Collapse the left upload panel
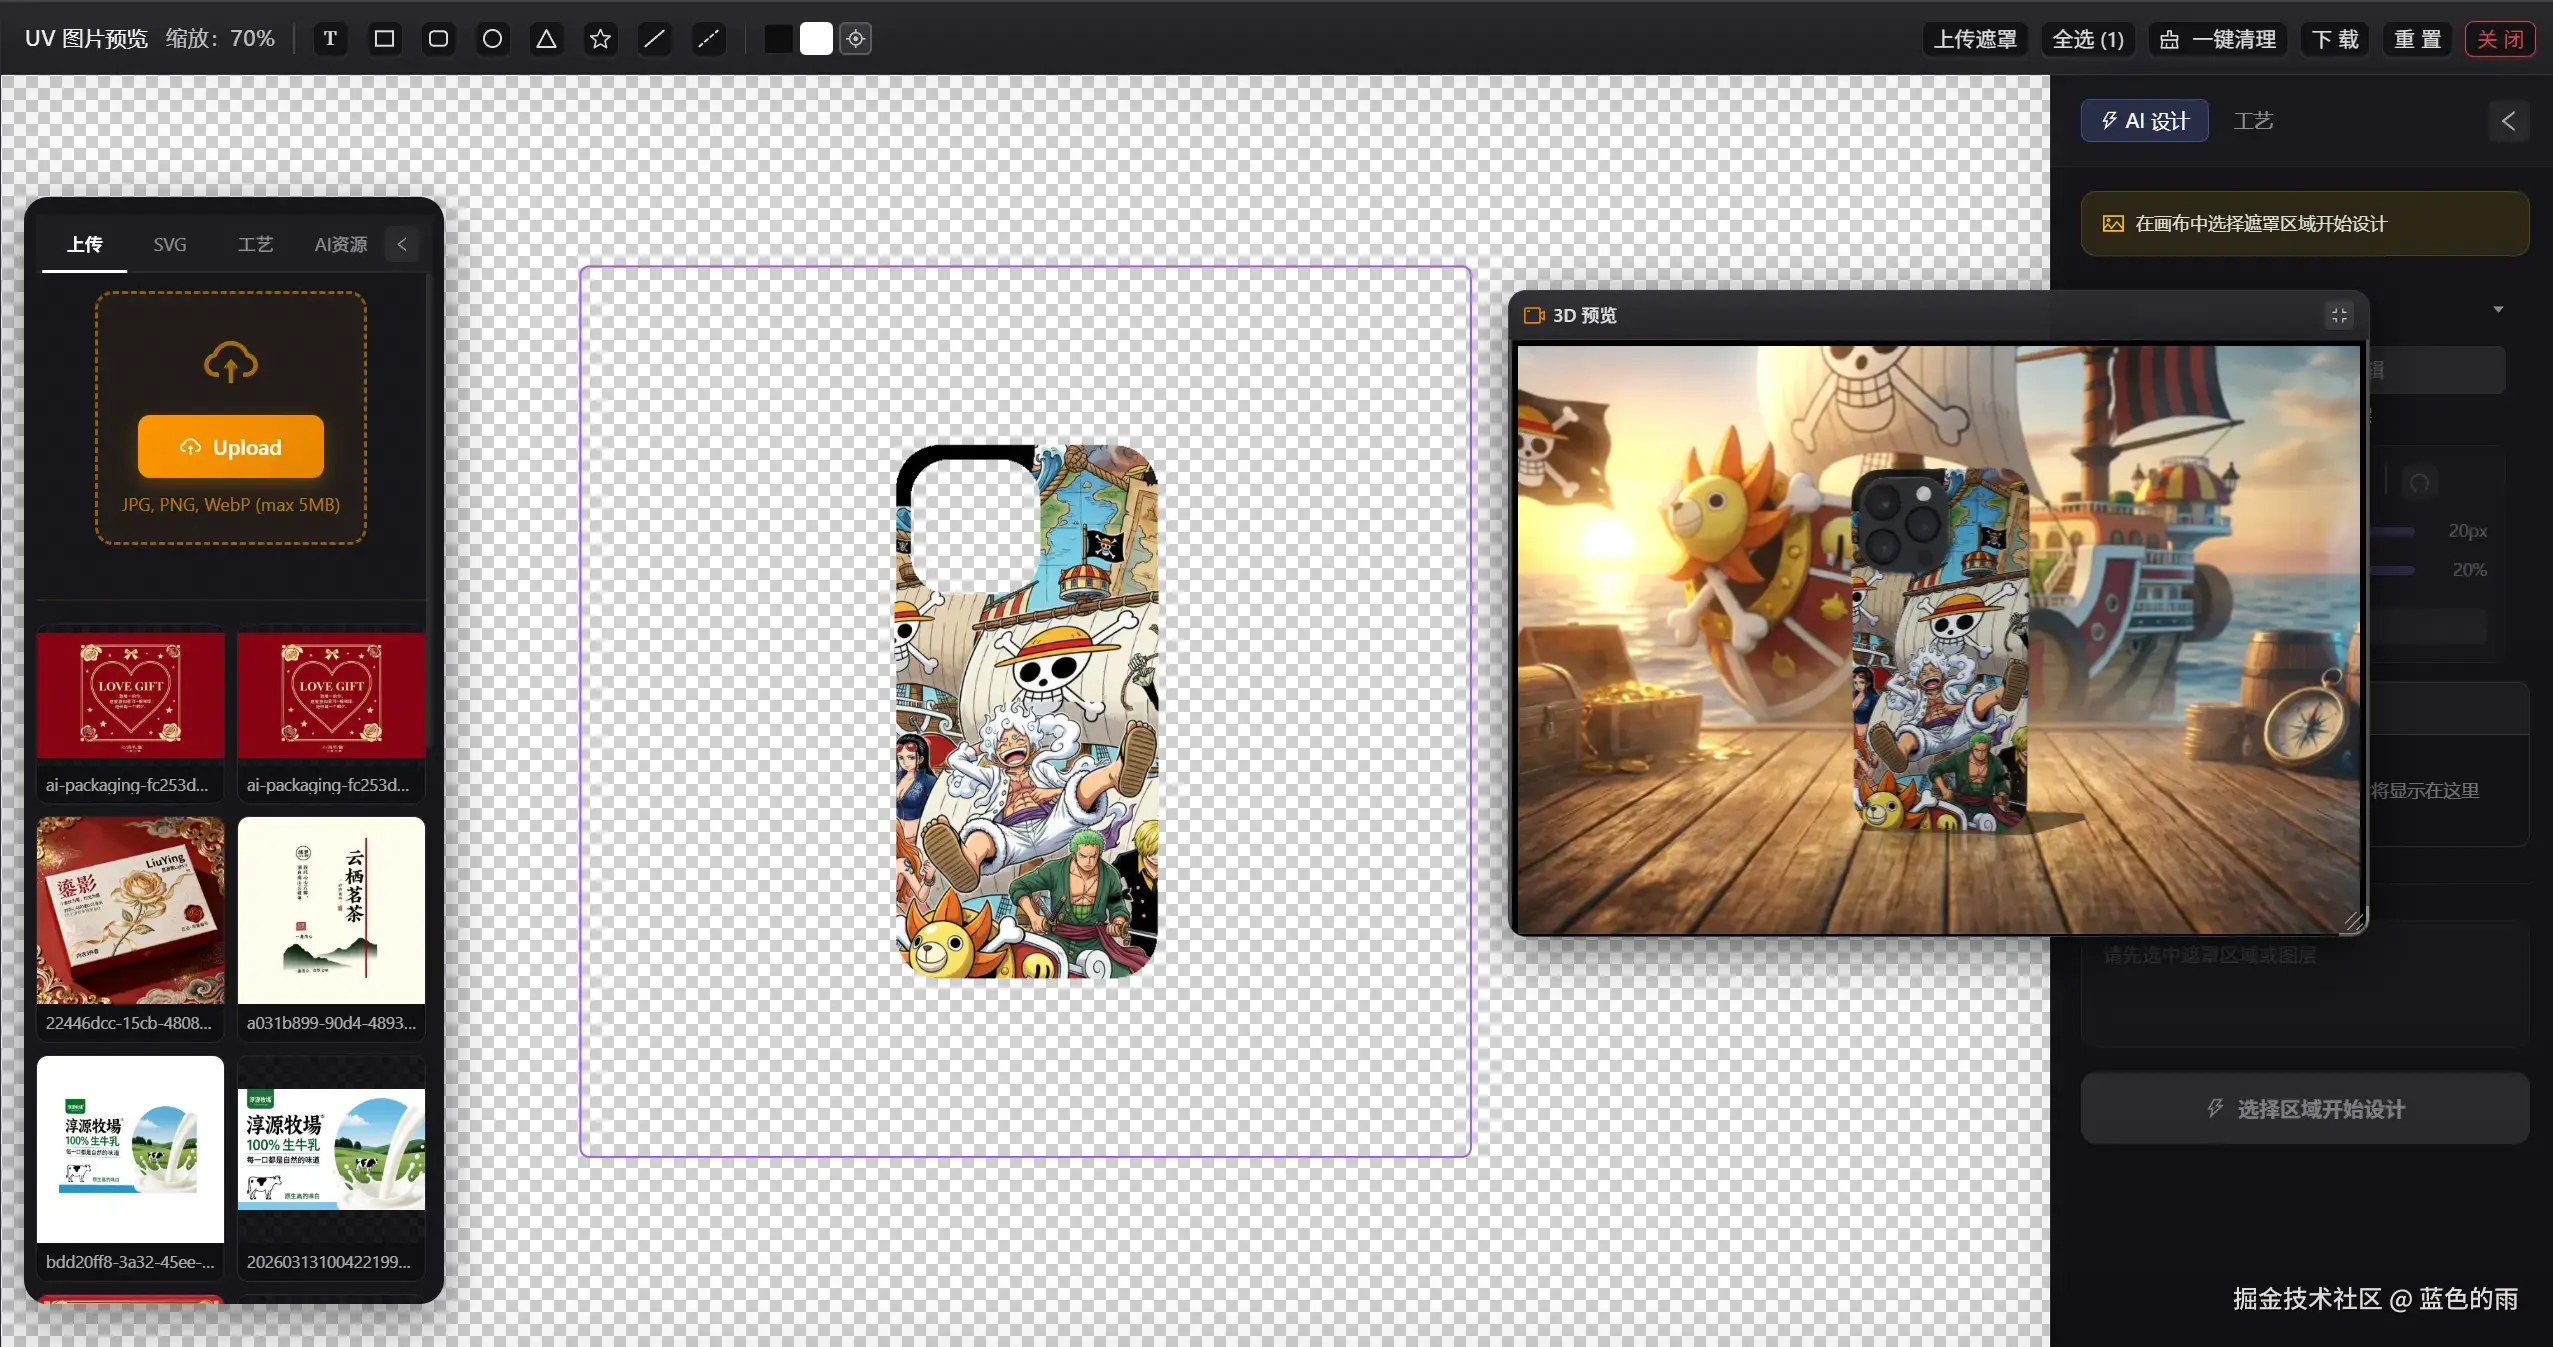The image size is (2553, 1347). point(402,244)
